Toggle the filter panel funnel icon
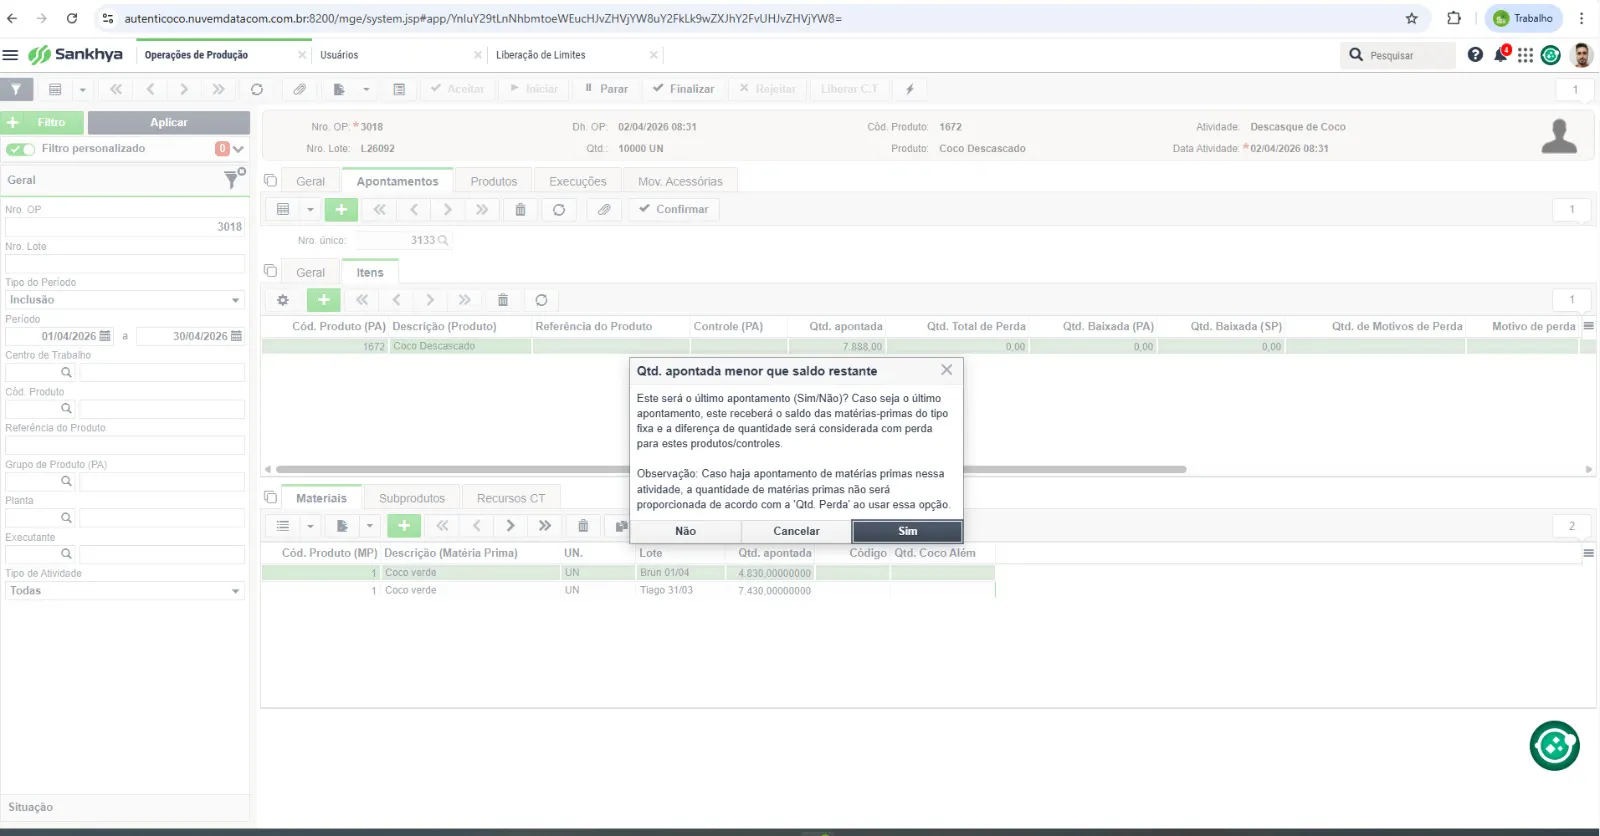The image size is (1600, 836). point(16,89)
